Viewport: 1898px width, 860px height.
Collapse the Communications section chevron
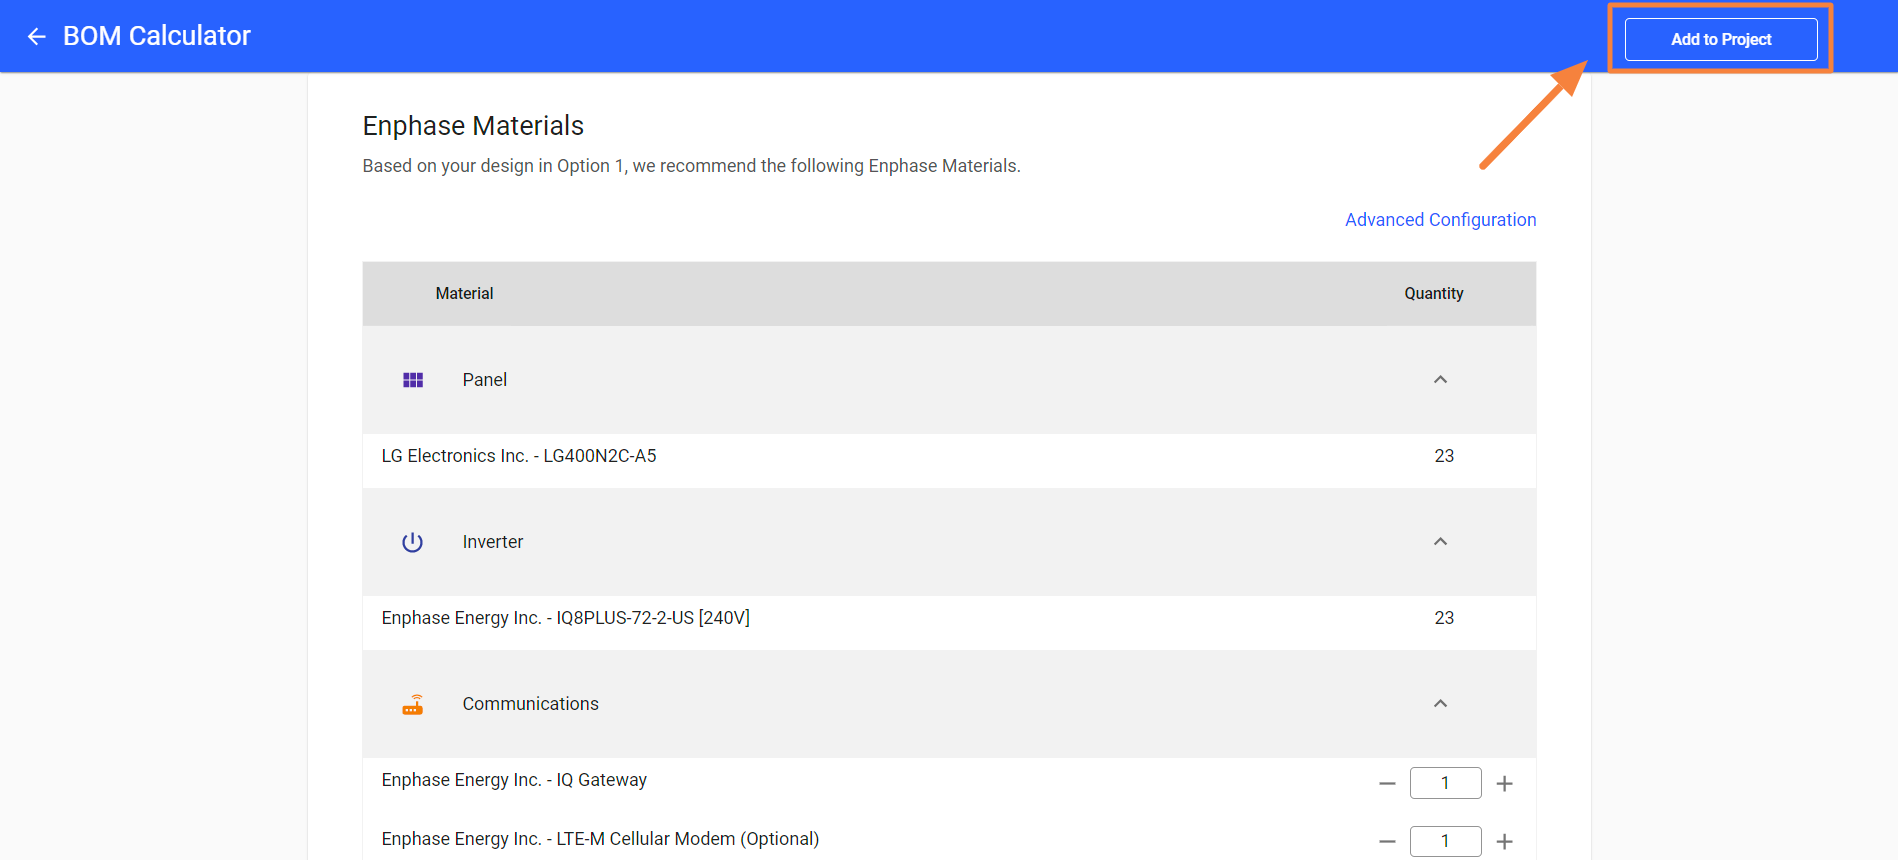point(1440,704)
